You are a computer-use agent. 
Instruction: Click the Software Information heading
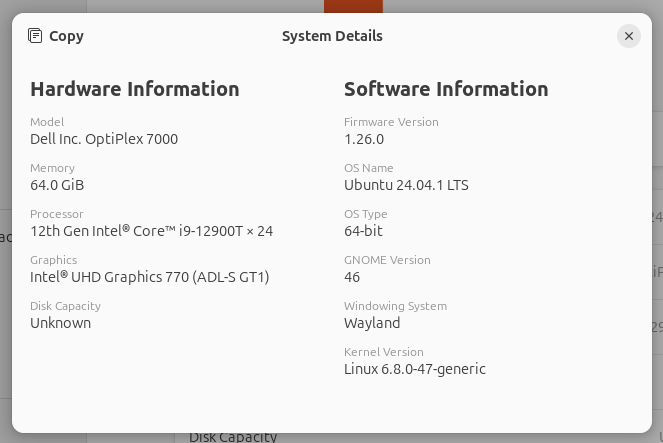446,89
